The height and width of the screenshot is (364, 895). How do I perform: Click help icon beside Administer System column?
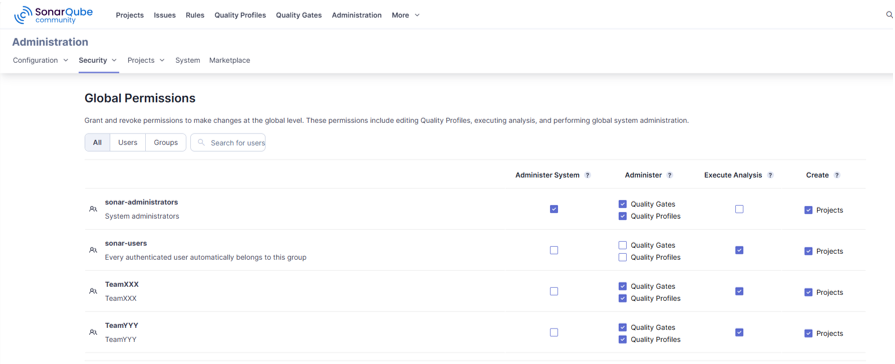click(587, 176)
